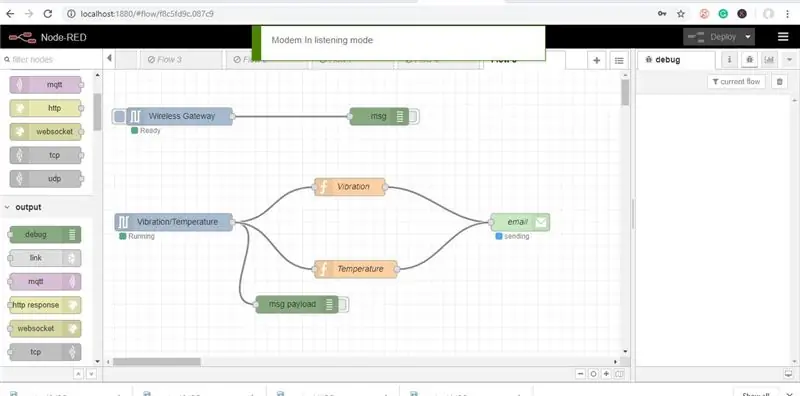The image size is (800, 396).
Task: Open the Node-RED hamburger main menu
Action: click(783, 37)
